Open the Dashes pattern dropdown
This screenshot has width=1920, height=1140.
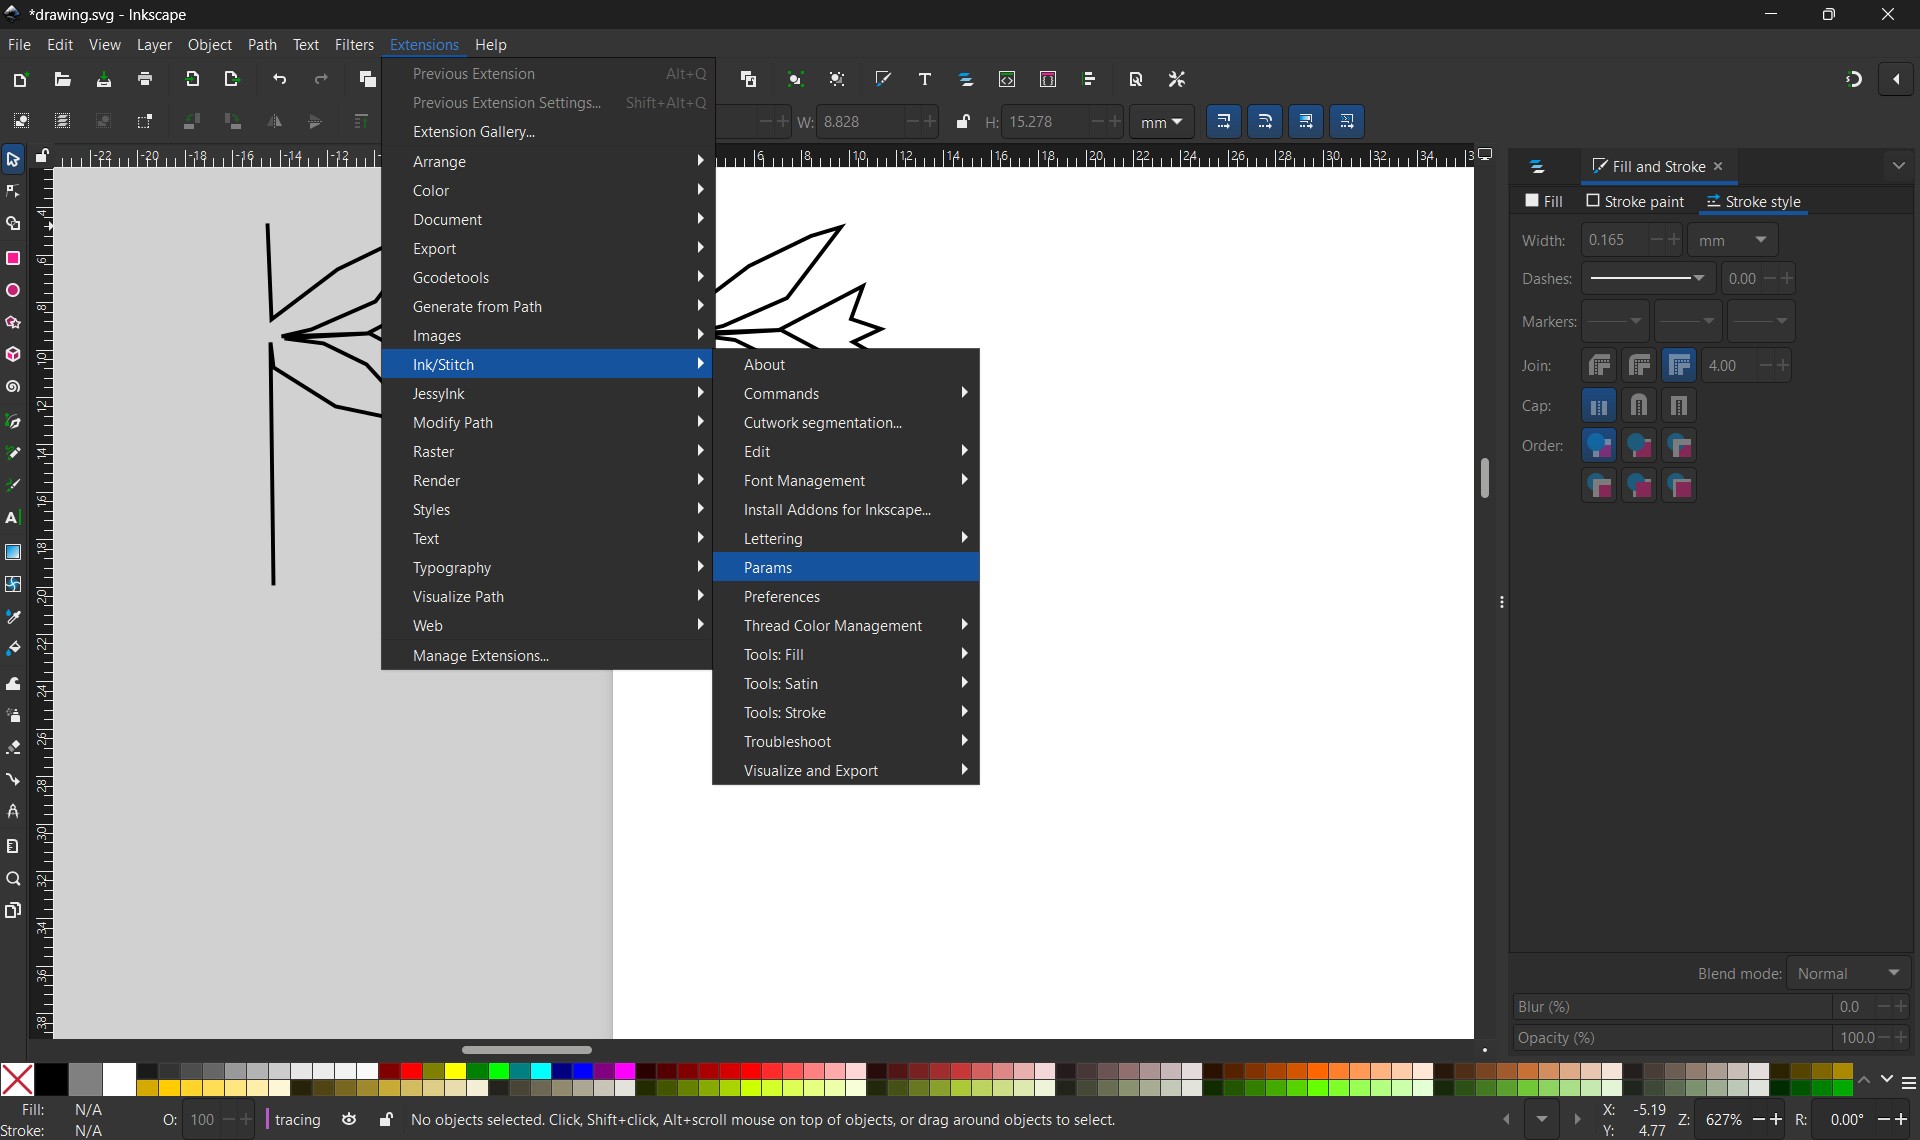coord(1648,279)
